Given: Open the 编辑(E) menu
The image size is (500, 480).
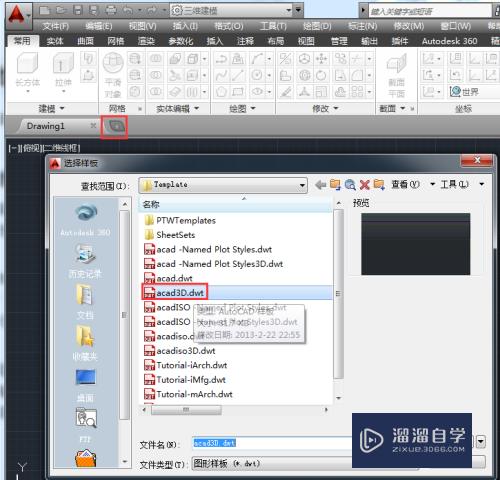Looking at the screenshot, I should click(x=99, y=26).
